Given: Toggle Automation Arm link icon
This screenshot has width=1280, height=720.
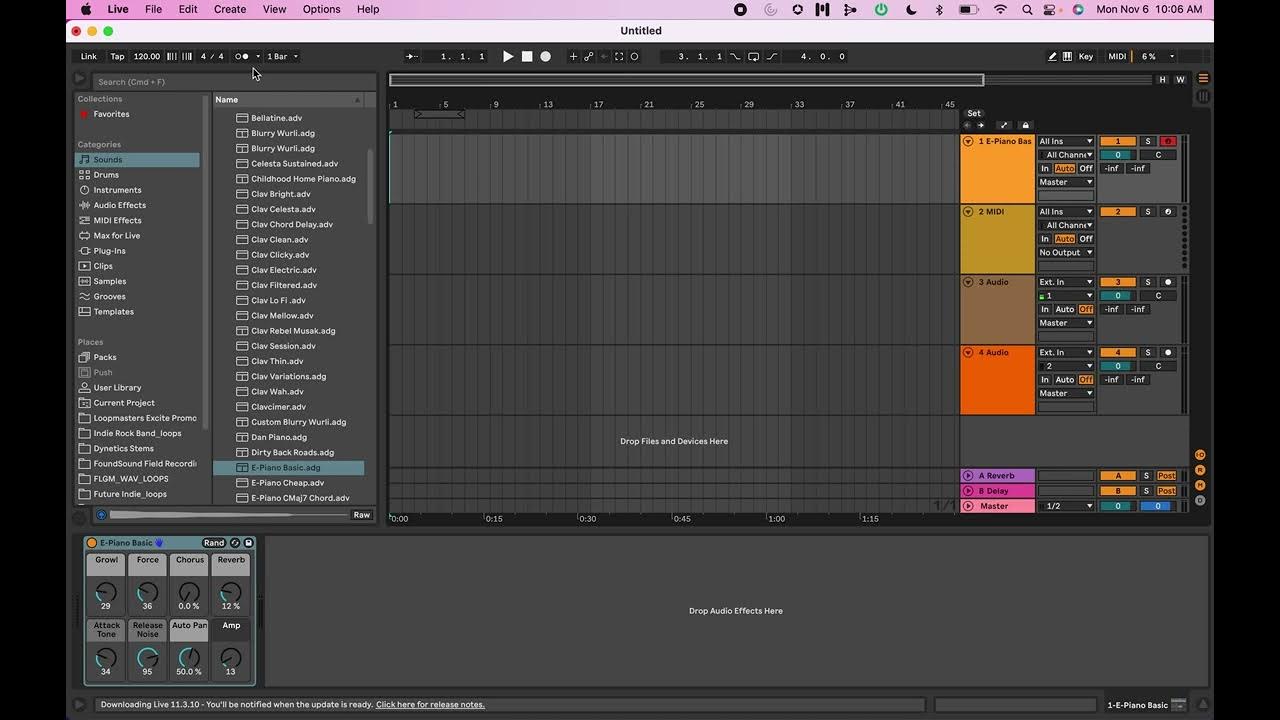Looking at the screenshot, I should click(589, 57).
